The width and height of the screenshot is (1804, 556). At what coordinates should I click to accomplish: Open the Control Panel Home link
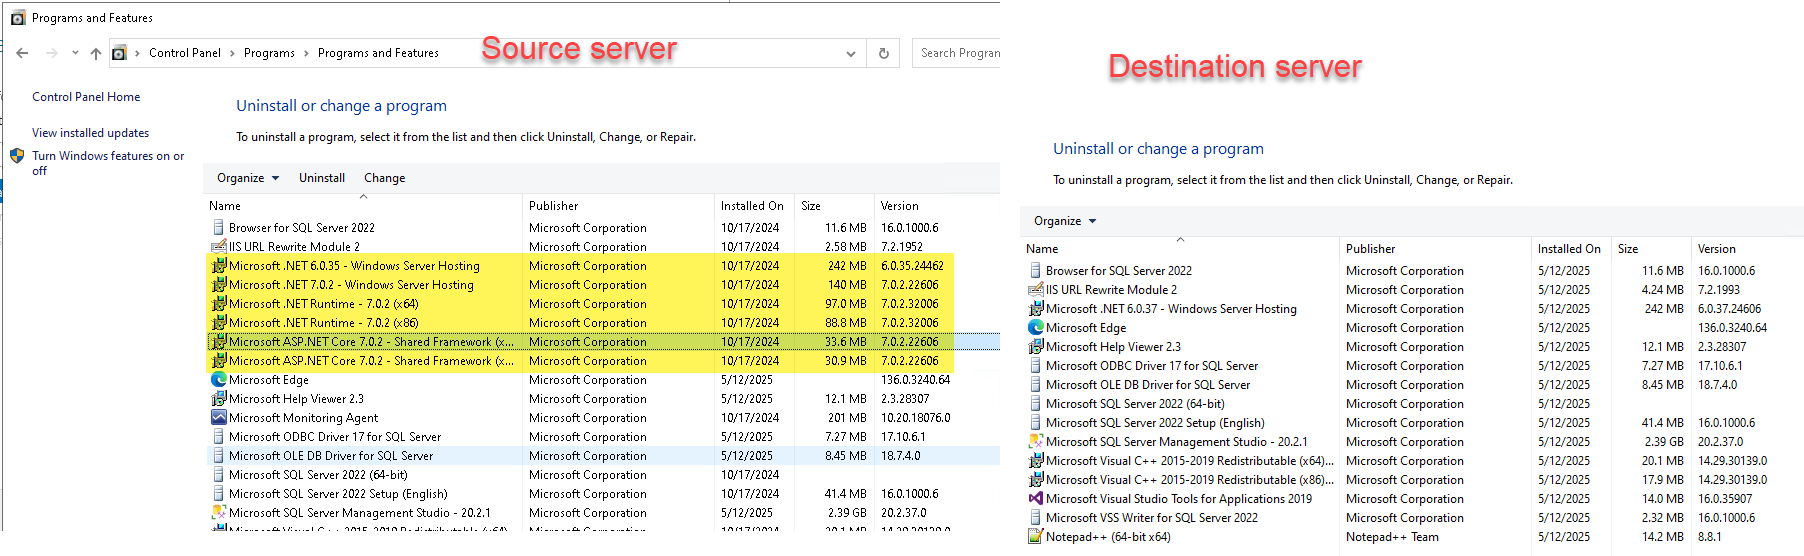86,97
